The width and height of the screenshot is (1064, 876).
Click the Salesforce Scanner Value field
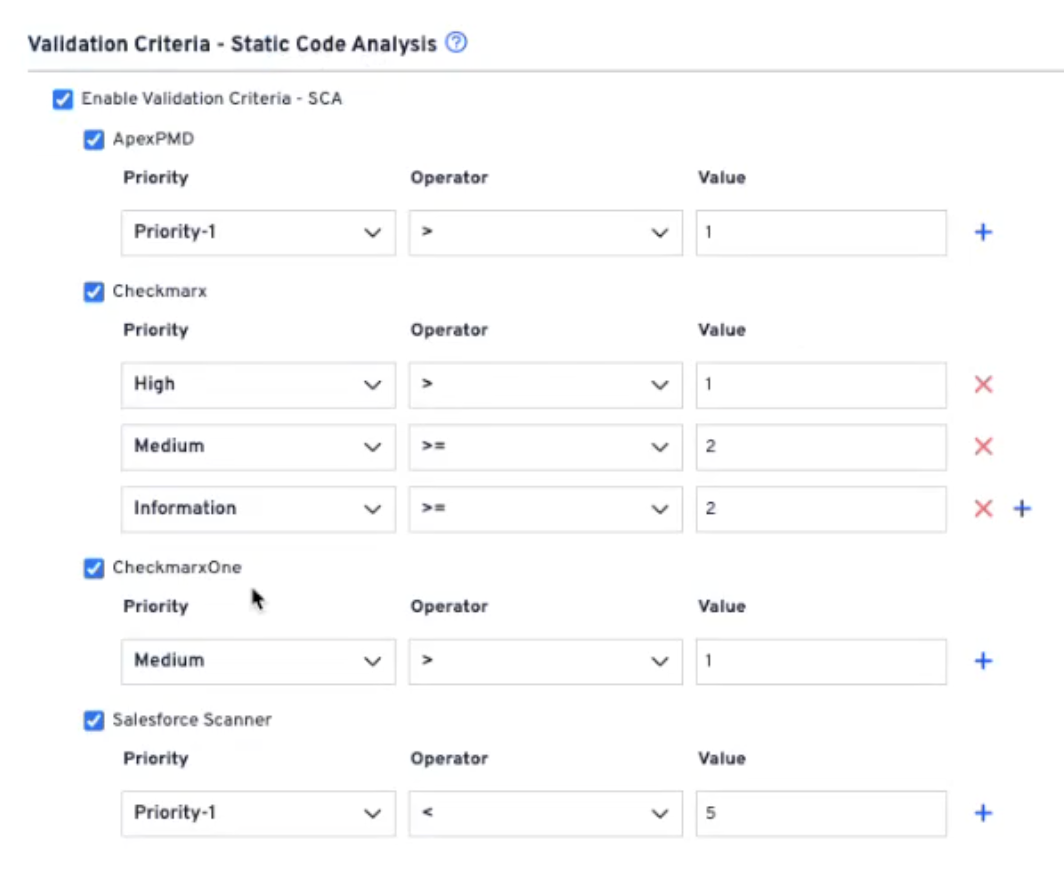(821, 813)
